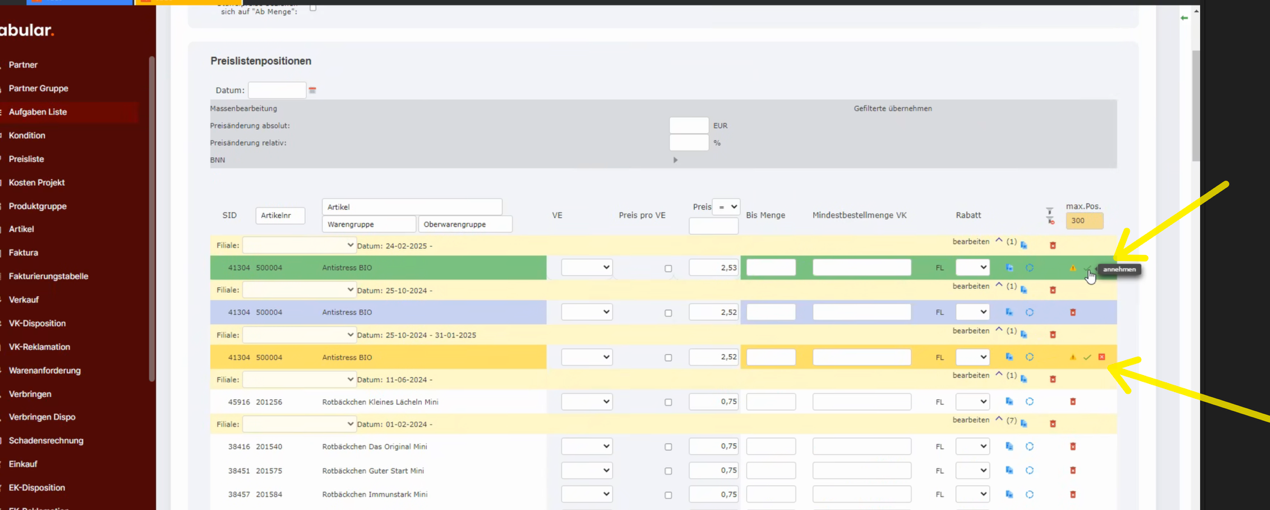Select VK-Disposition from the sidebar
This screenshot has width=1270, height=510.
37,323
